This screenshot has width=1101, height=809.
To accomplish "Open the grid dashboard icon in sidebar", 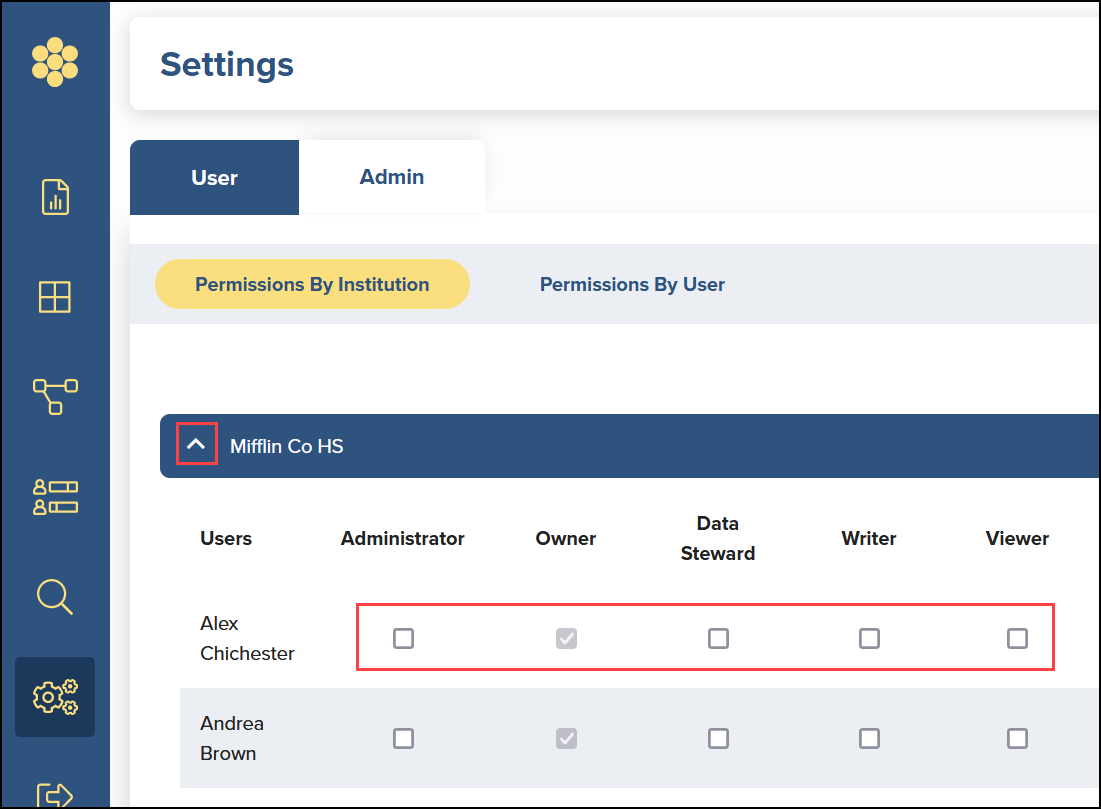I will click(55, 297).
